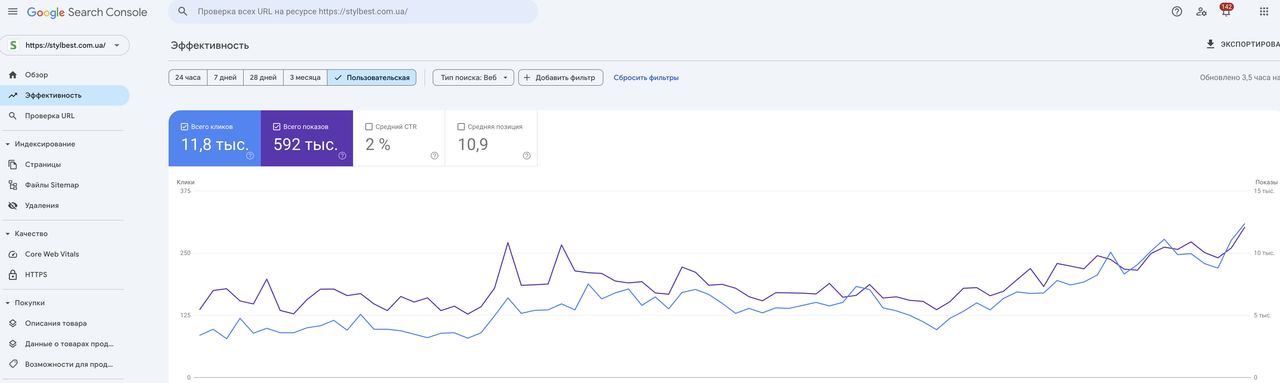Open users and permissions icon
The height and width of the screenshot is (383, 1280).
click(x=1201, y=12)
